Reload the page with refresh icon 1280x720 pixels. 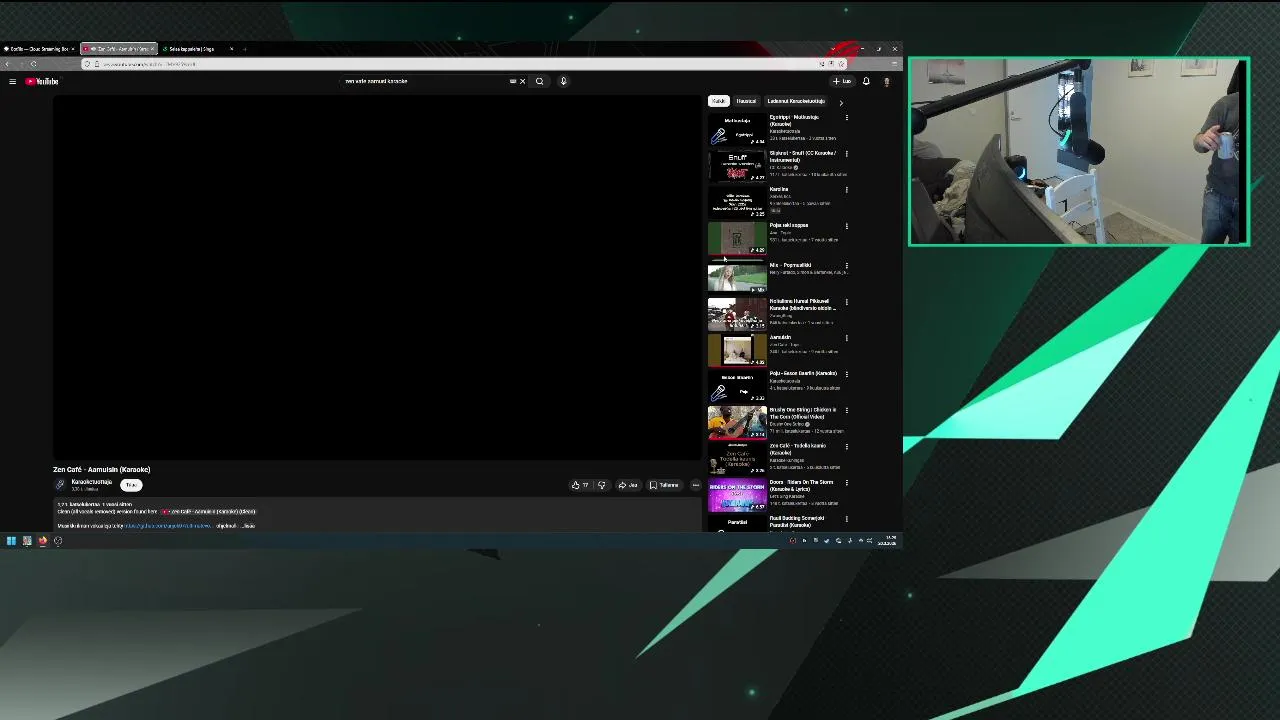coord(33,64)
